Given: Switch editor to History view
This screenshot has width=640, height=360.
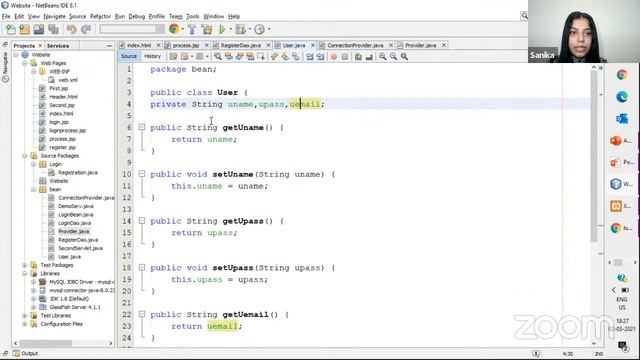Looking at the screenshot, I should pyautogui.click(x=152, y=56).
